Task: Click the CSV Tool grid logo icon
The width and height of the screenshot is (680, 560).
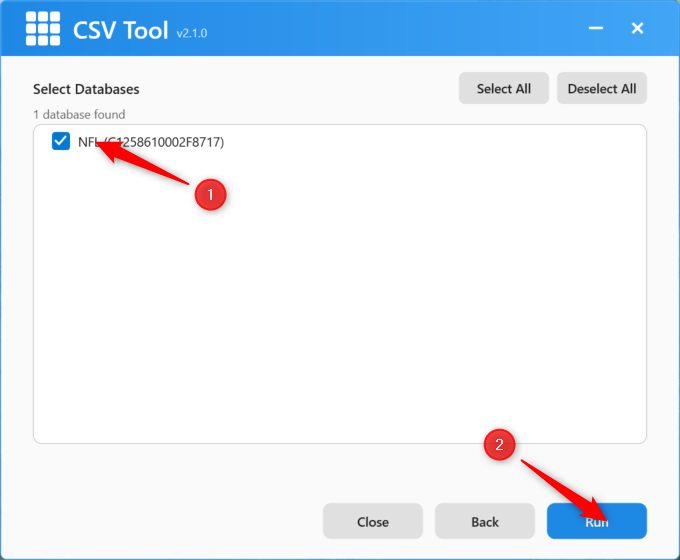Action: click(43, 29)
